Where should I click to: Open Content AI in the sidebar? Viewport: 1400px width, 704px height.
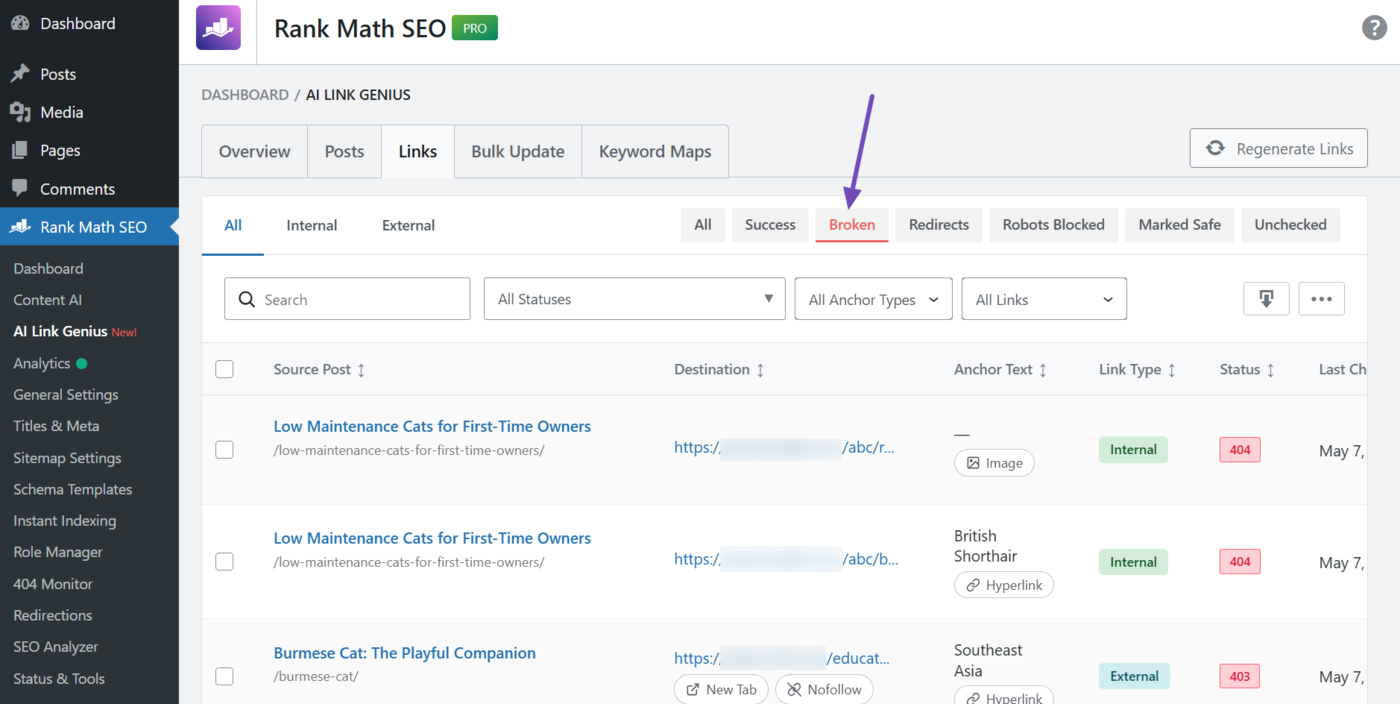(48, 300)
